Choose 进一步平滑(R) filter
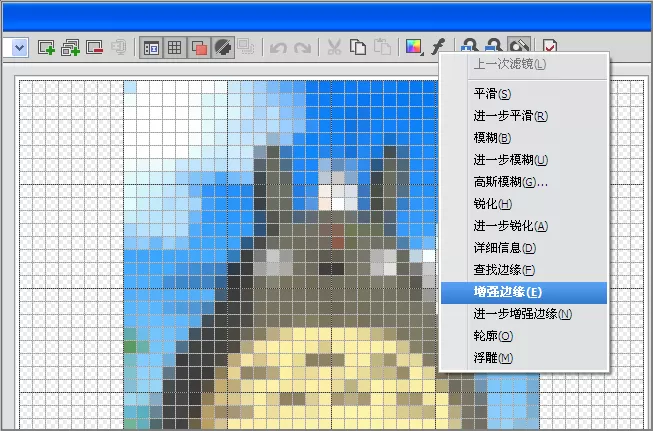The image size is (653, 431). [524, 116]
